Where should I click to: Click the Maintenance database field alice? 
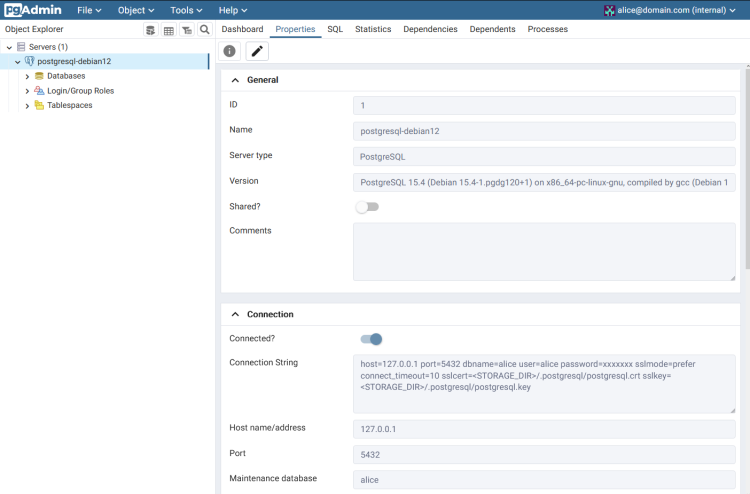pos(544,480)
